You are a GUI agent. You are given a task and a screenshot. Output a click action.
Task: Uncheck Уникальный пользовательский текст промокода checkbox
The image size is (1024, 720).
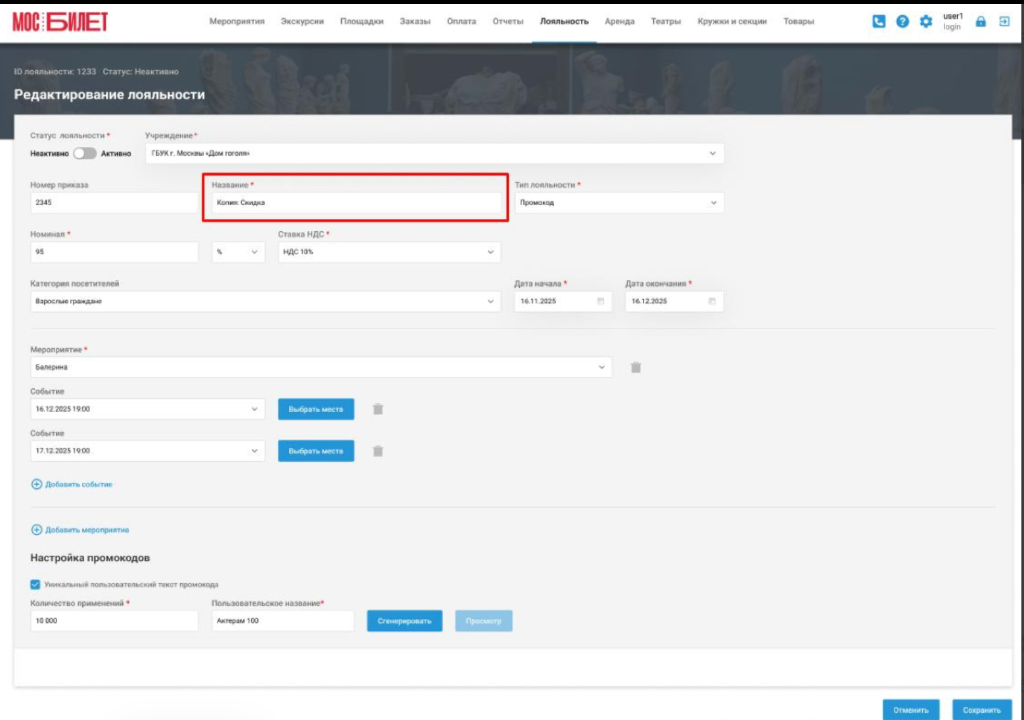35,584
